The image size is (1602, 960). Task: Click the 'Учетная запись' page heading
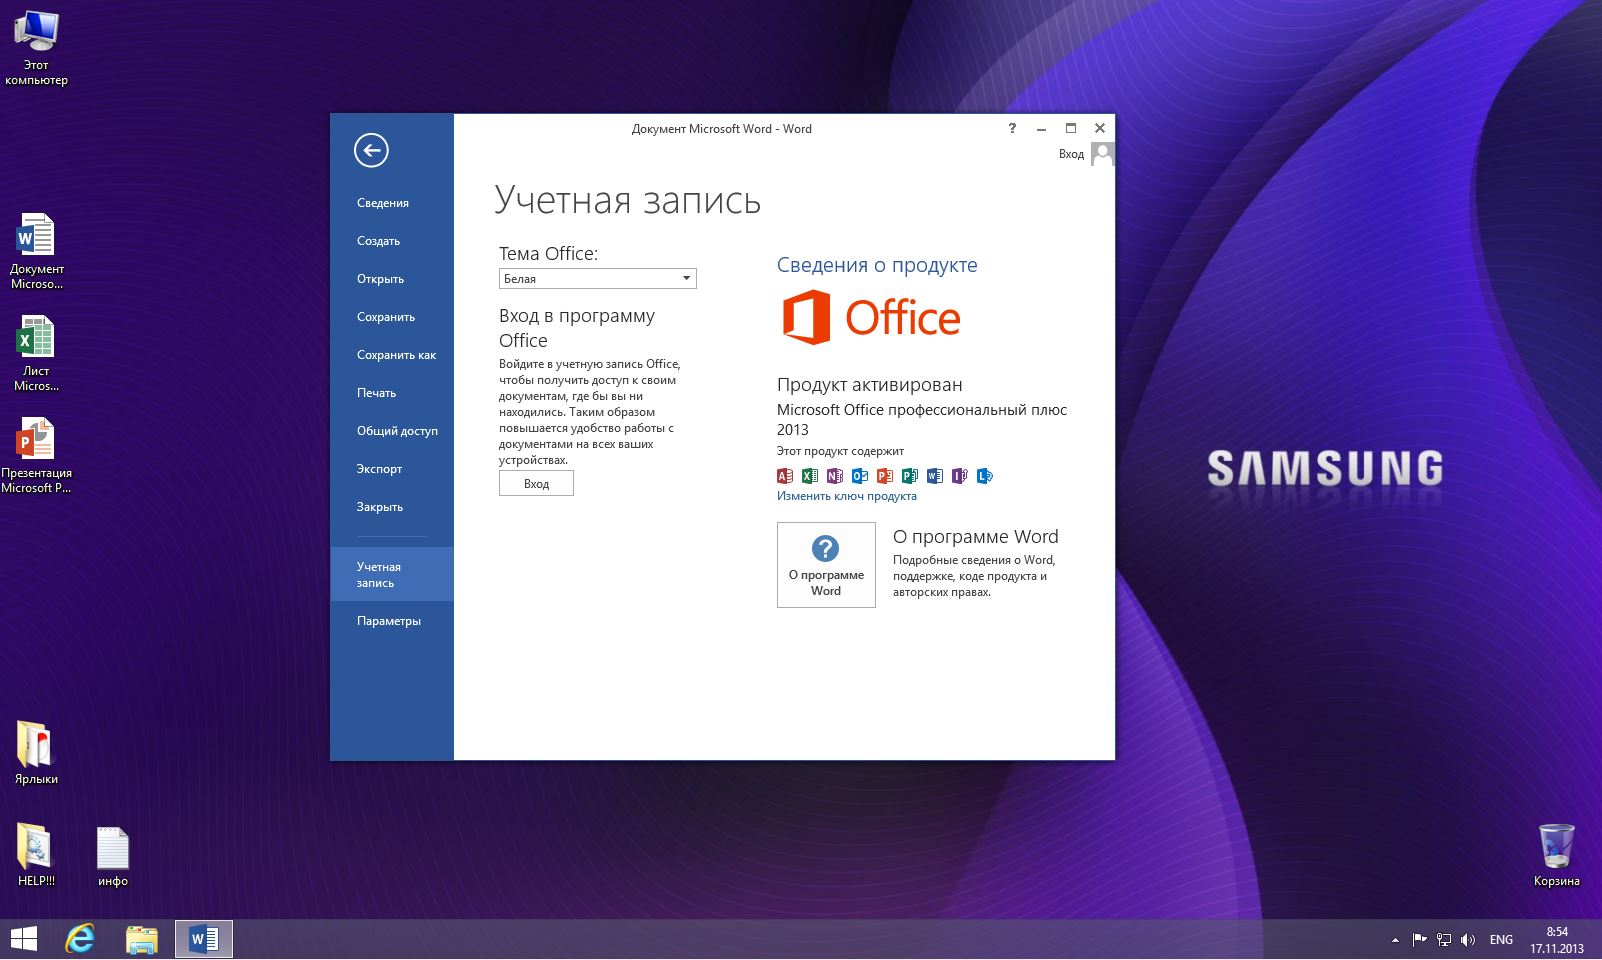(627, 200)
